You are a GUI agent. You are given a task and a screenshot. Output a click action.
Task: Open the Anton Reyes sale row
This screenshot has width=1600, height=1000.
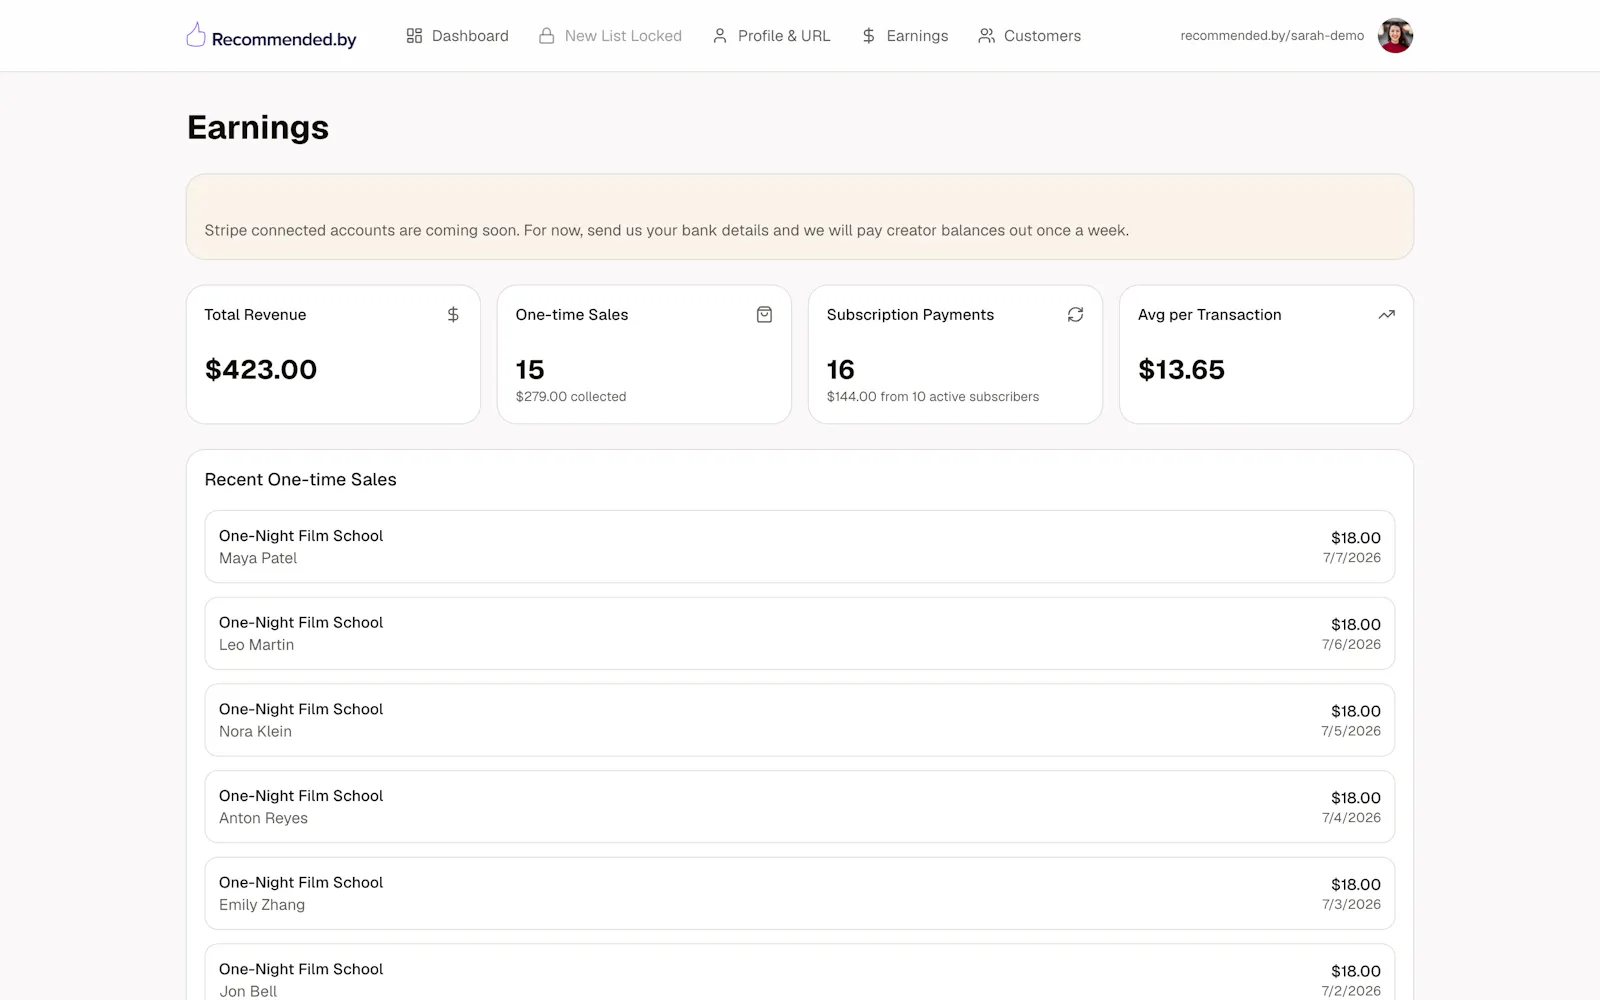pos(800,807)
